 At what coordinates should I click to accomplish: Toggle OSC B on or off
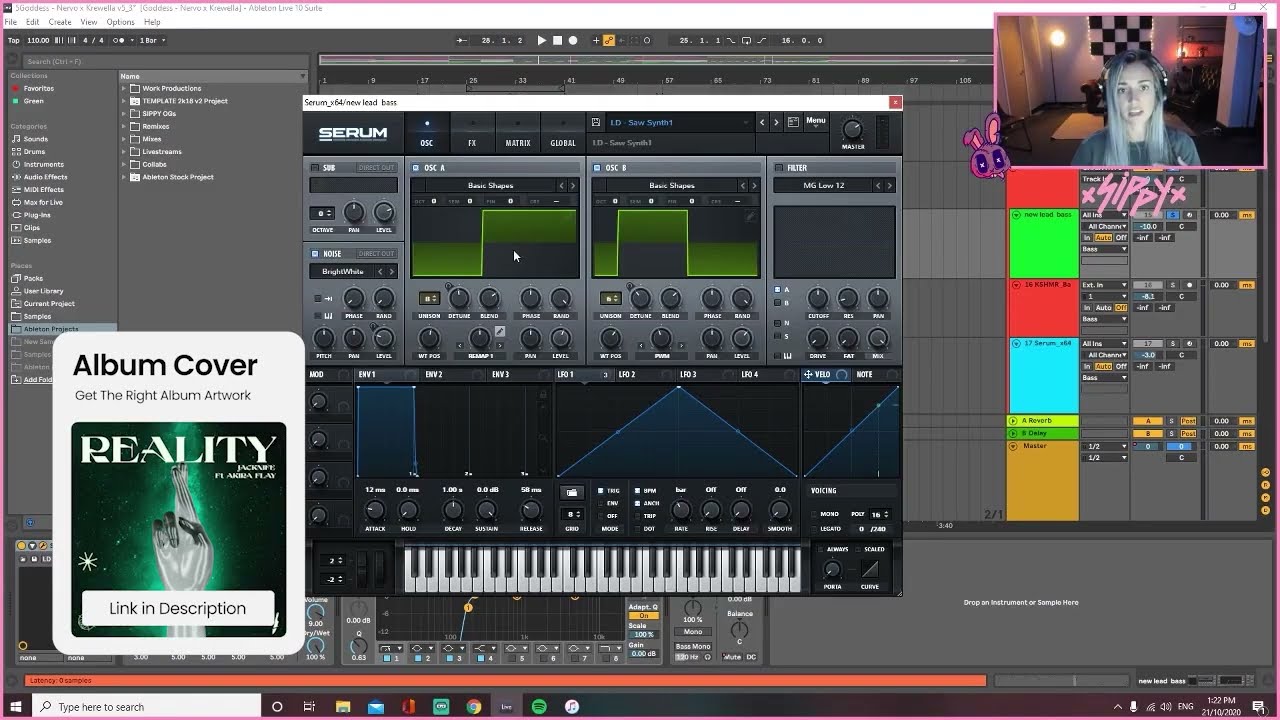click(597, 168)
